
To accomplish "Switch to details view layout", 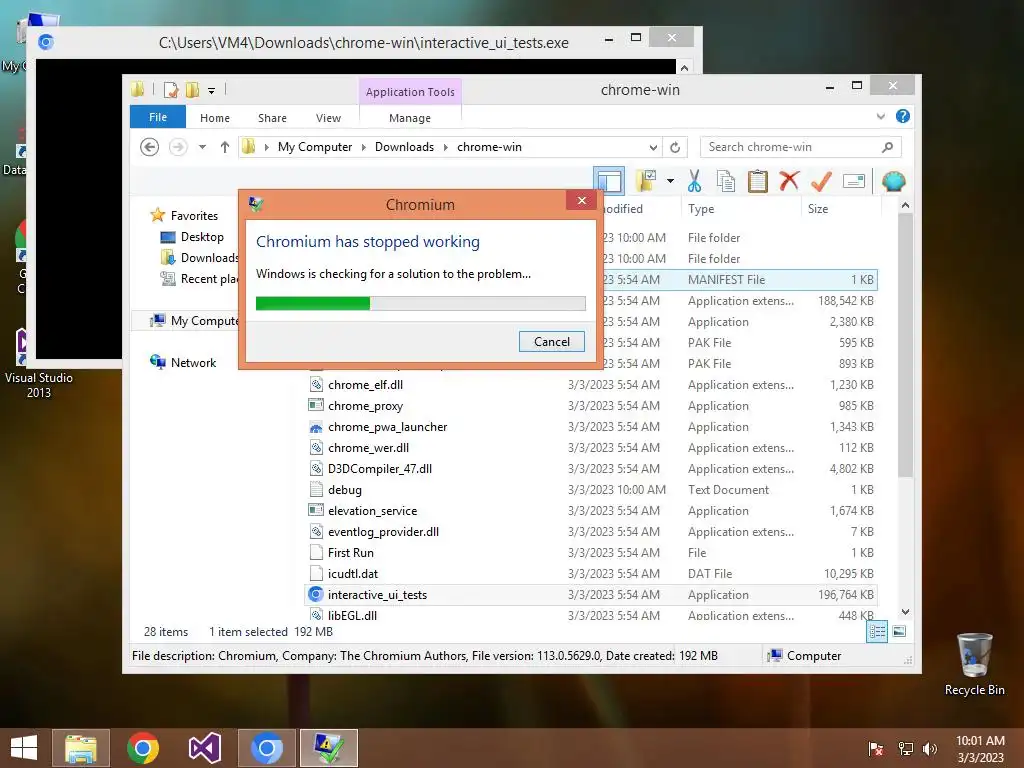I will (x=877, y=631).
